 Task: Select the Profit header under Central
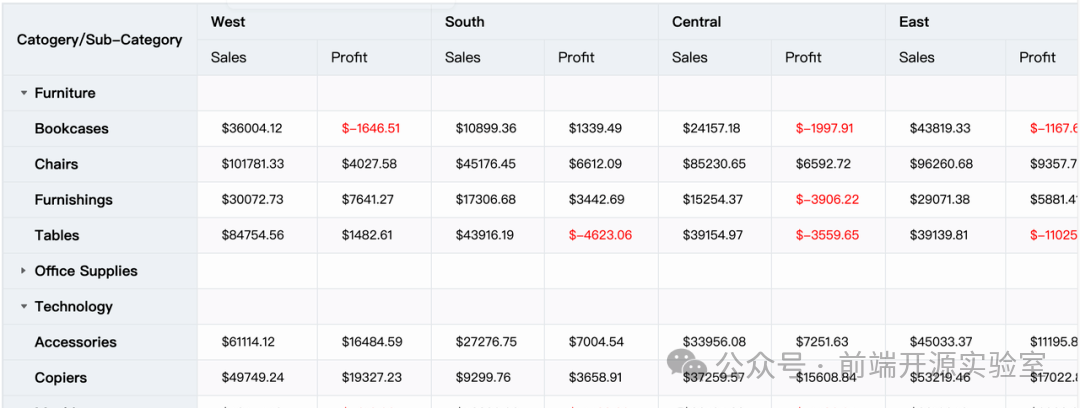(x=803, y=57)
